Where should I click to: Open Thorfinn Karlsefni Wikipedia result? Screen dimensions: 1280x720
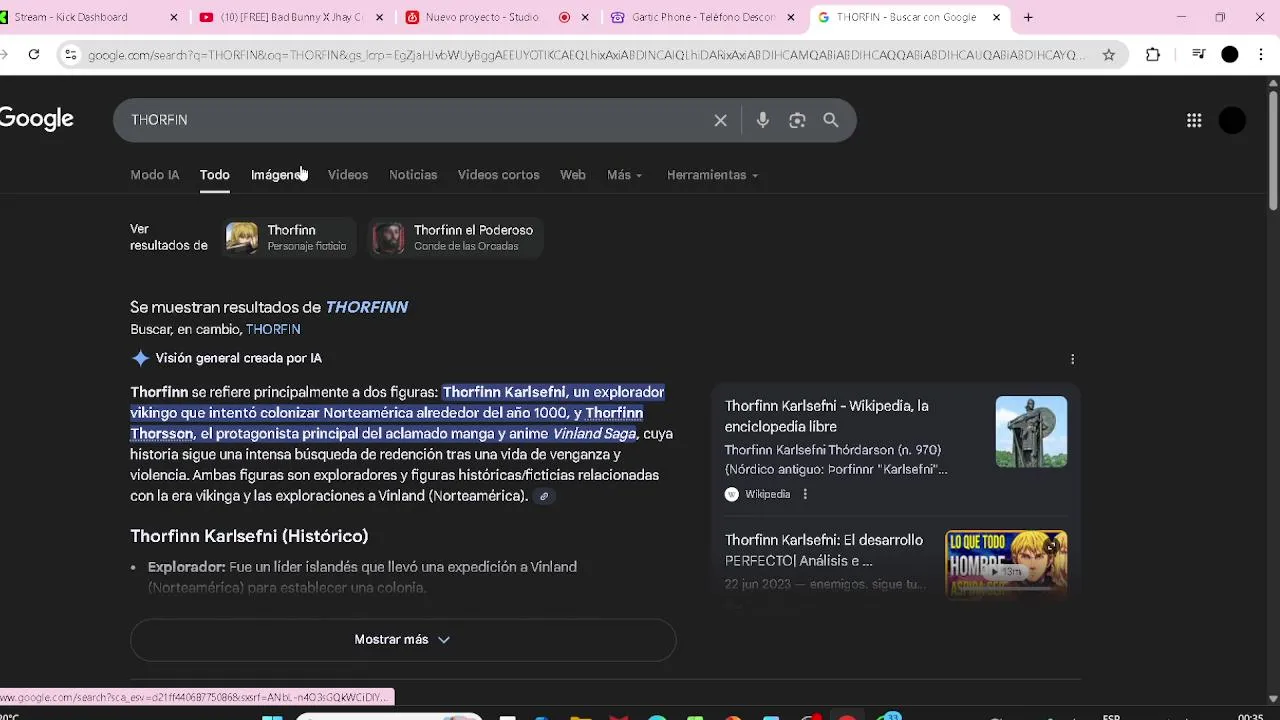[x=826, y=416]
